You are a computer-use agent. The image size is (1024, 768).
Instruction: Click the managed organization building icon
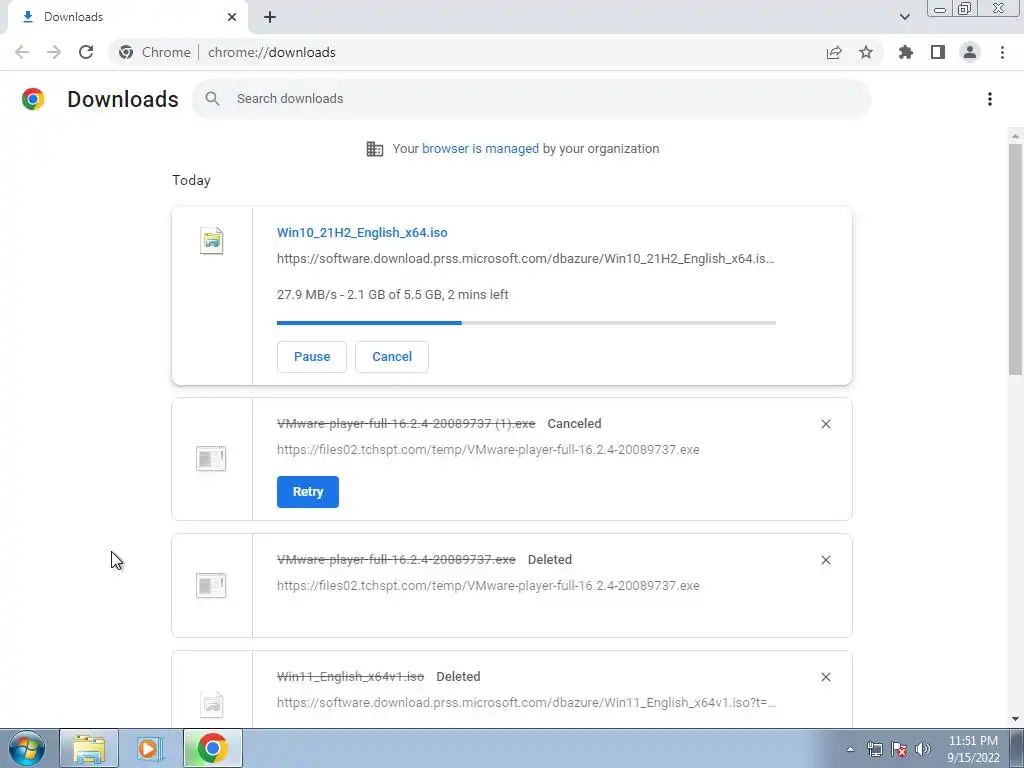pos(375,149)
